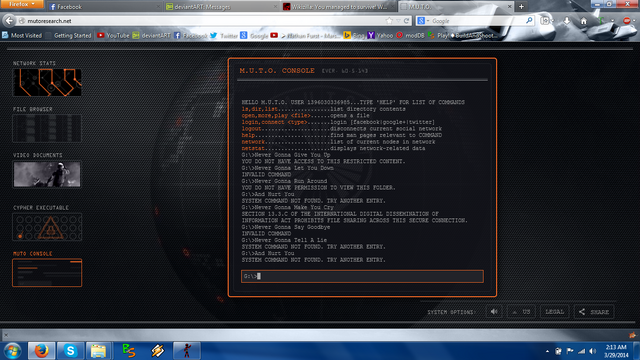640x360 pixels.
Task: Click the 'network' command text in console
Action: (253, 142)
